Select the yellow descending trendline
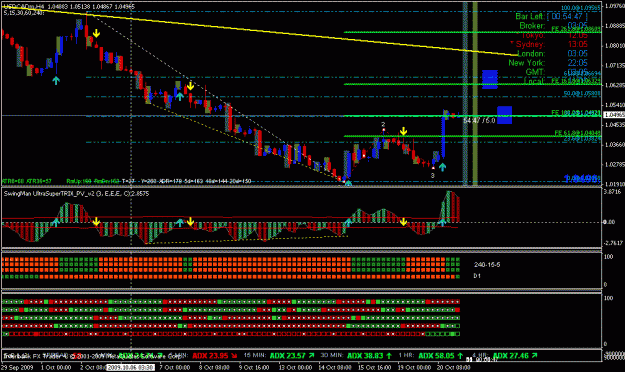 259,30
